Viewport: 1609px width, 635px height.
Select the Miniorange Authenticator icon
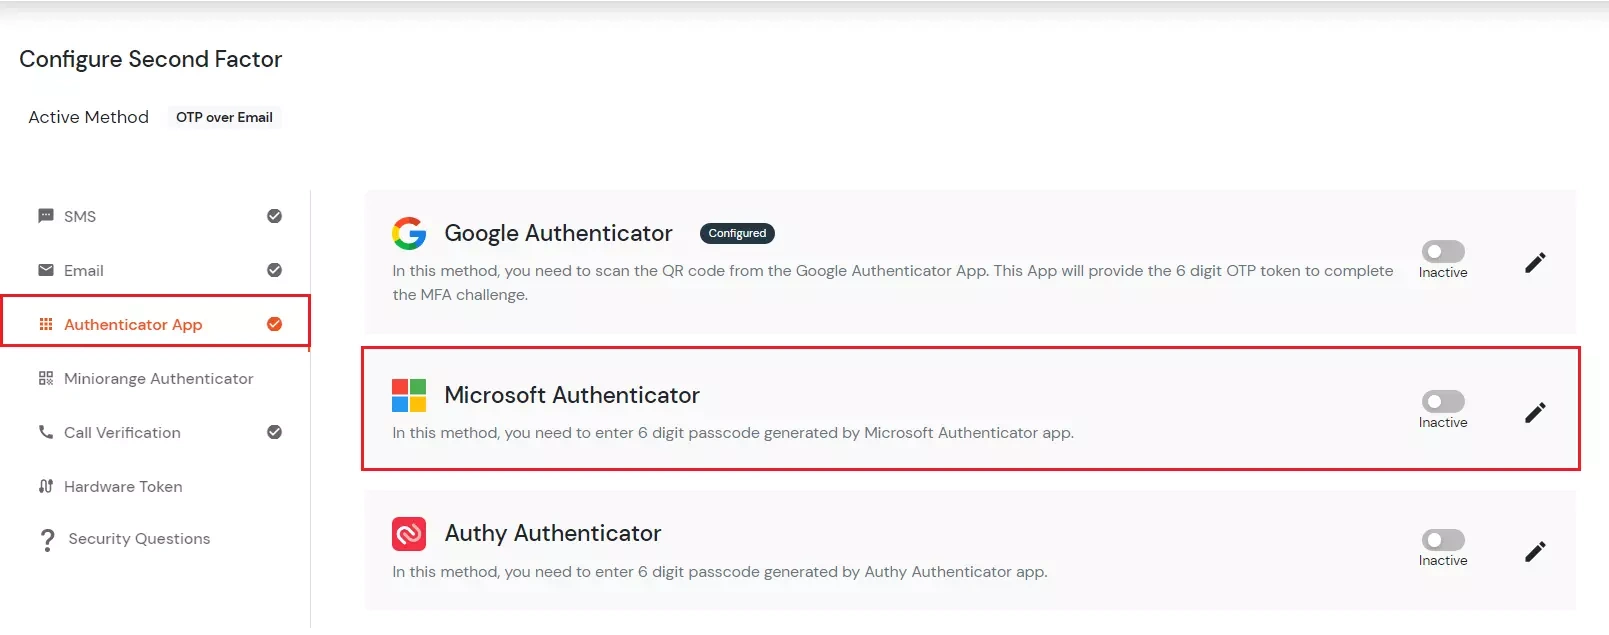click(45, 378)
